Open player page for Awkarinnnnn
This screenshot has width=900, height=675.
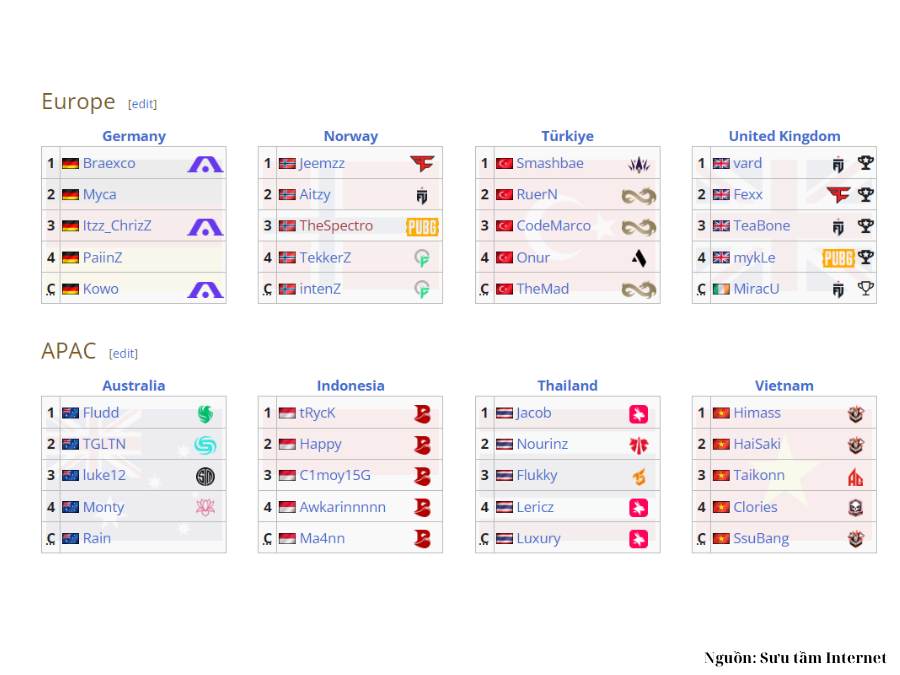pos(343,507)
